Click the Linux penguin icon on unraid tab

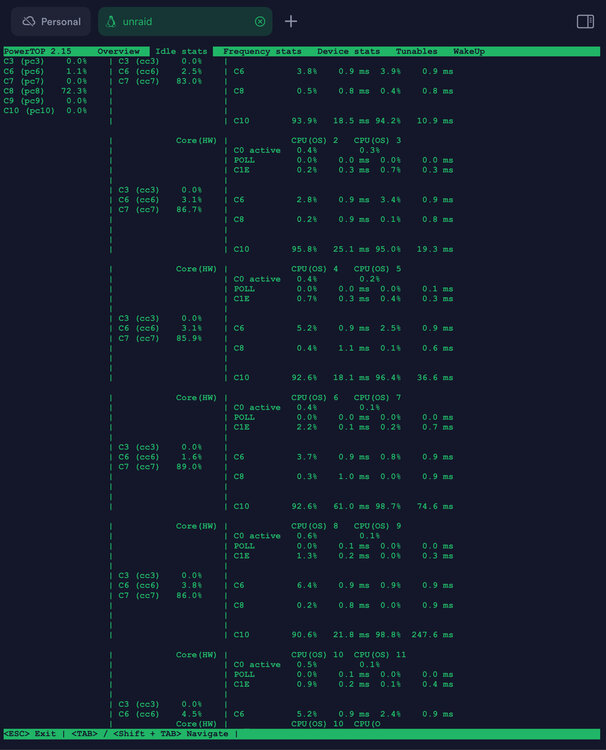tap(110, 22)
